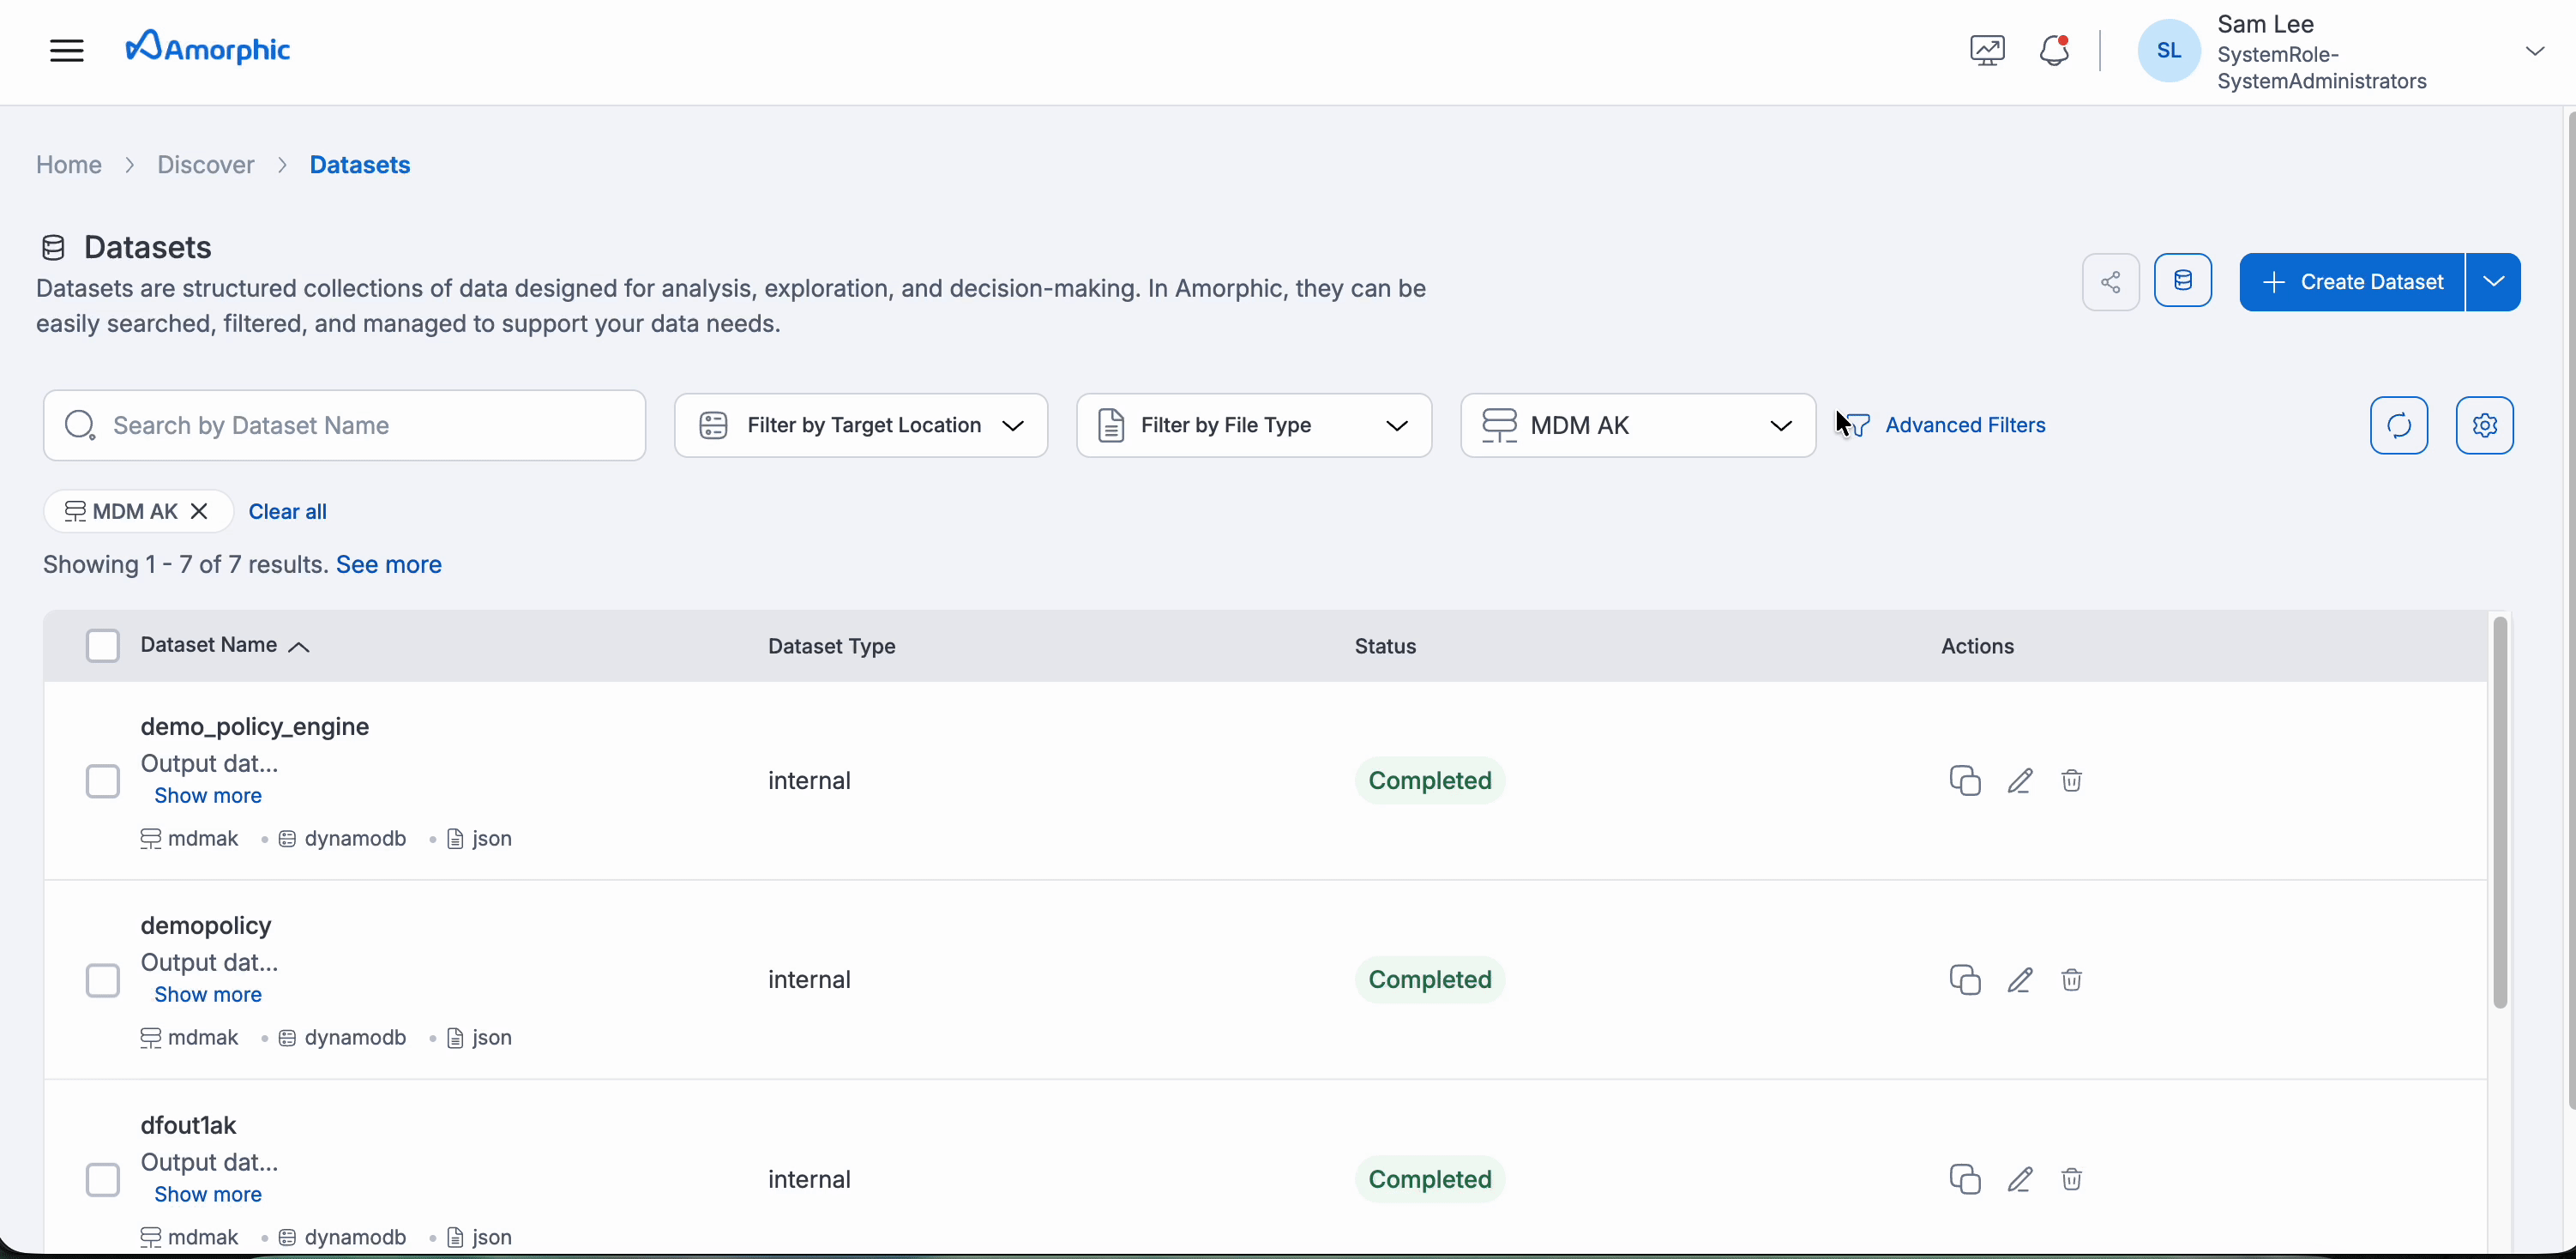Delete the demo_policy_engine dataset

[2071, 781]
